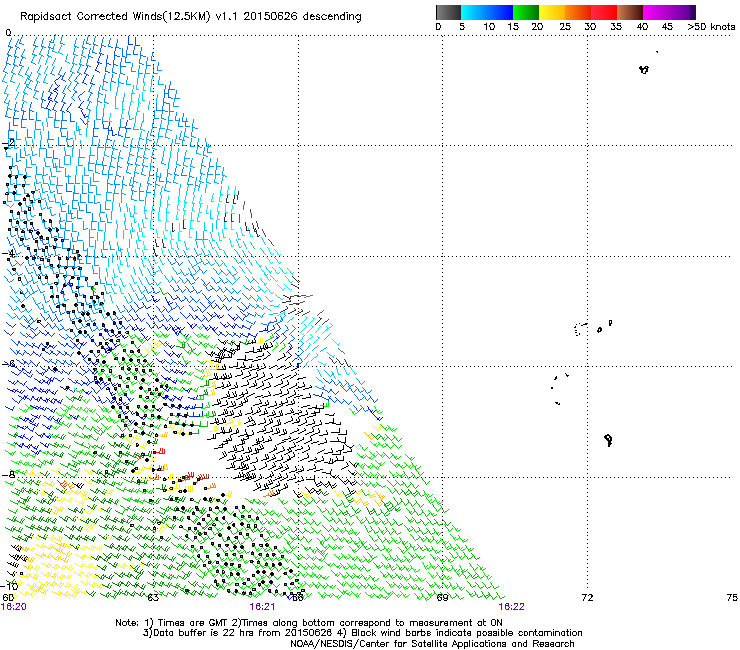Click the 'Rapidscat Corrected Winds(12.5KM)' title text
Screen dimensions: 740x650
[x=115, y=17]
